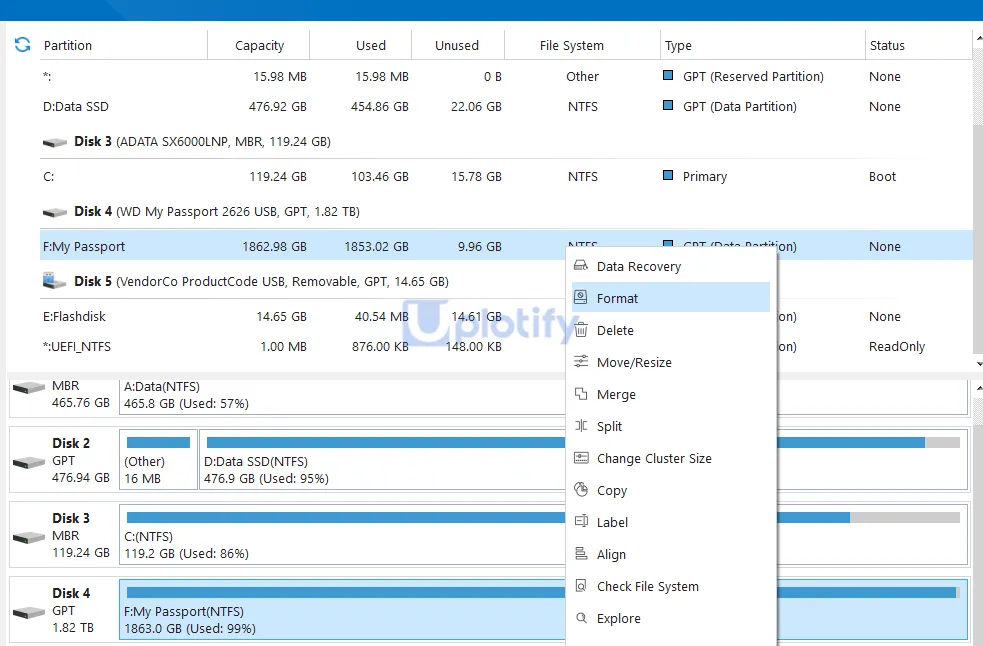This screenshot has height=646, width=983.
Task: Select Copy in the context menu
Action: click(671, 490)
